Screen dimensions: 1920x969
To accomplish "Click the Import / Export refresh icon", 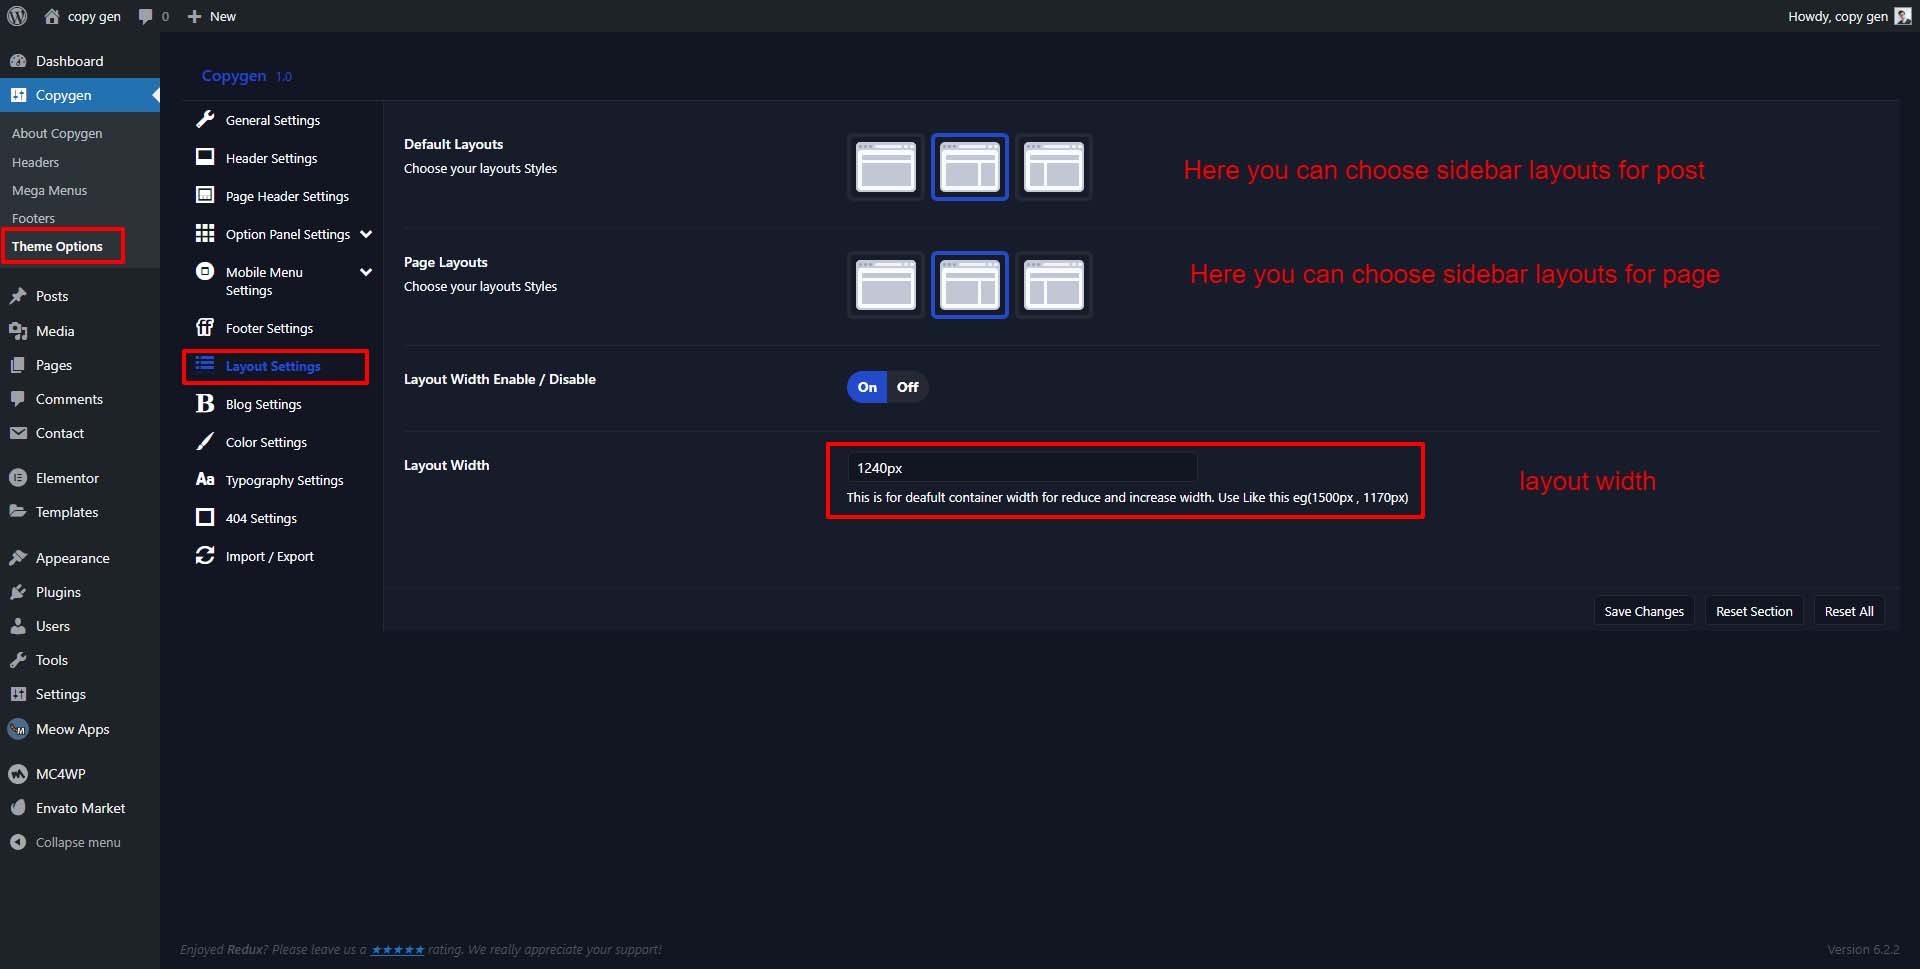I will (x=205, y=555).
